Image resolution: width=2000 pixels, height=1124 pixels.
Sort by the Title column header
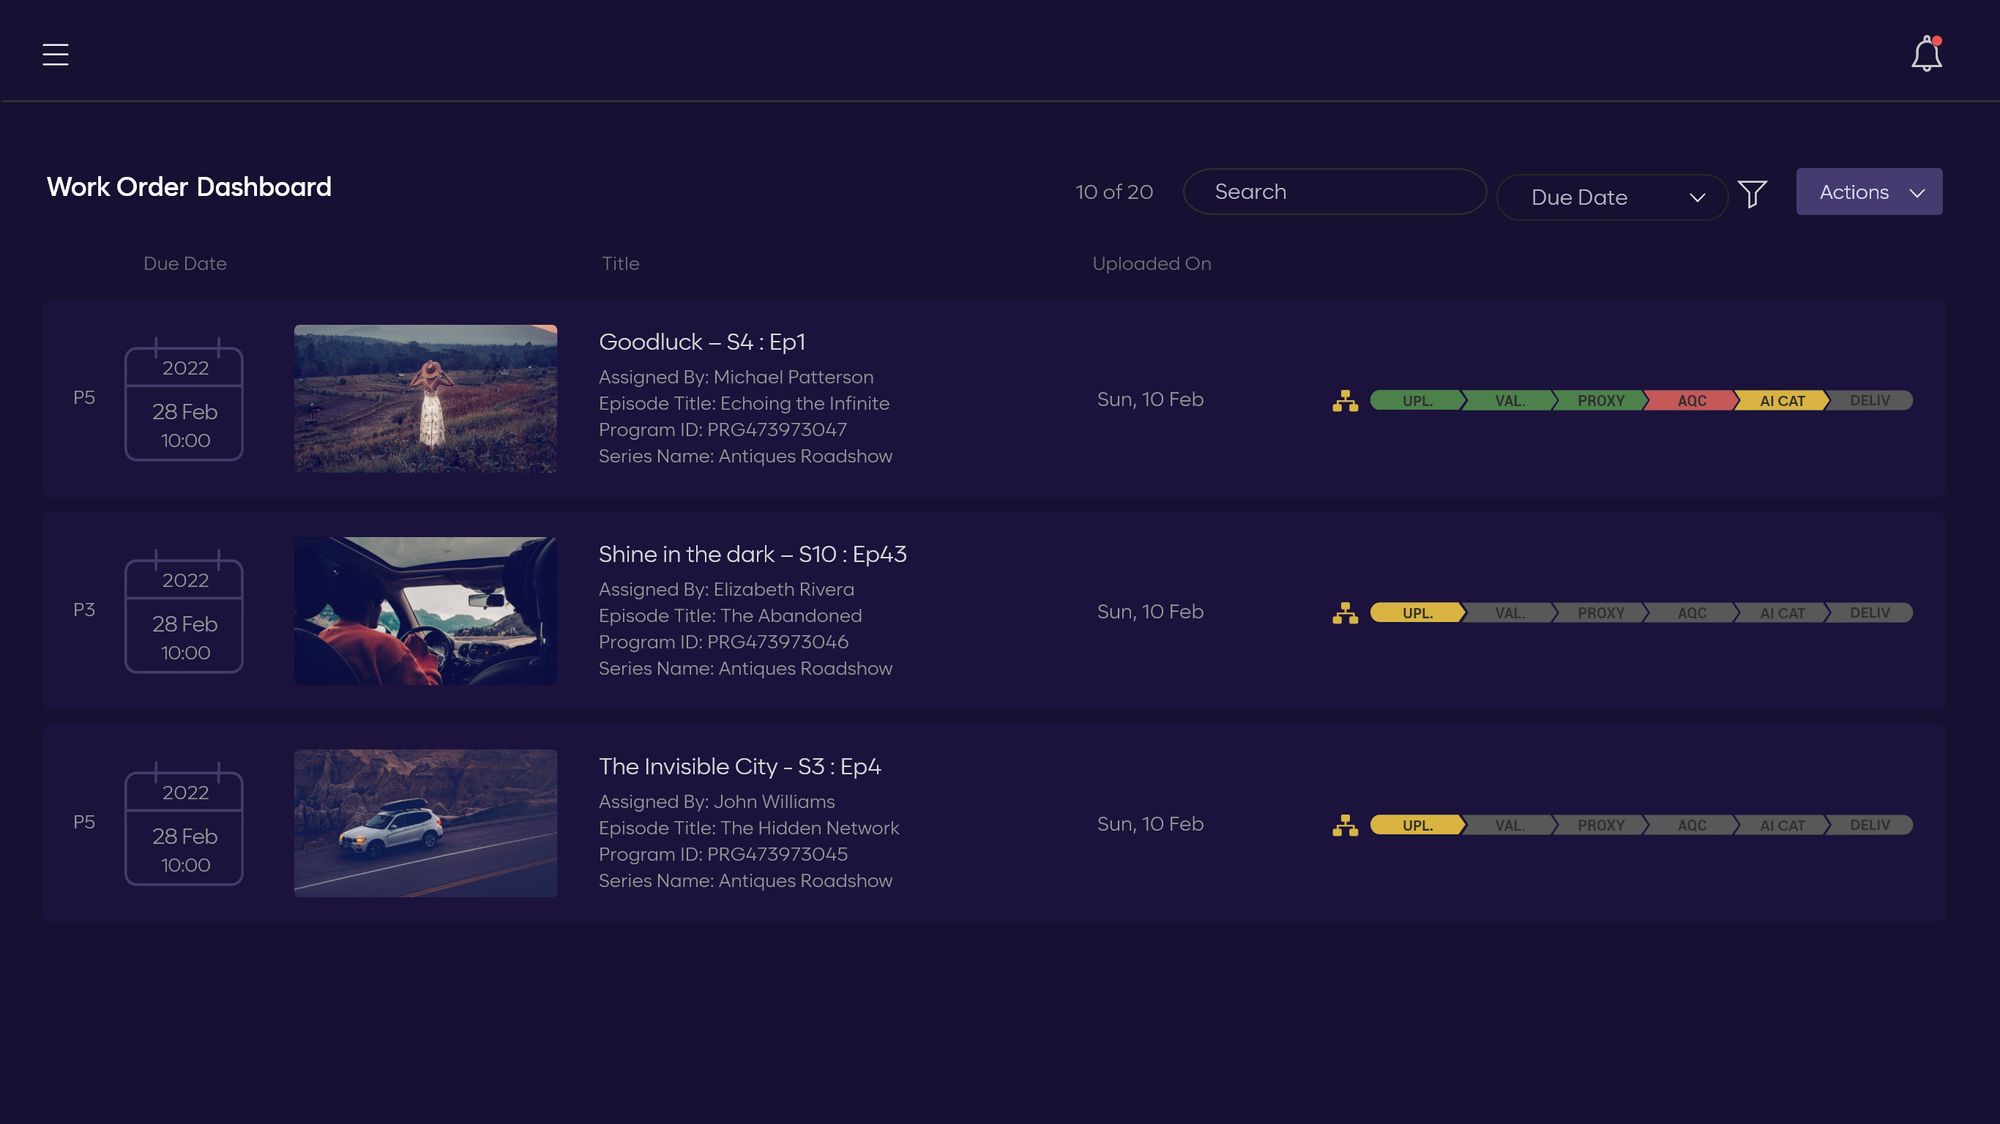click(620, 264)
